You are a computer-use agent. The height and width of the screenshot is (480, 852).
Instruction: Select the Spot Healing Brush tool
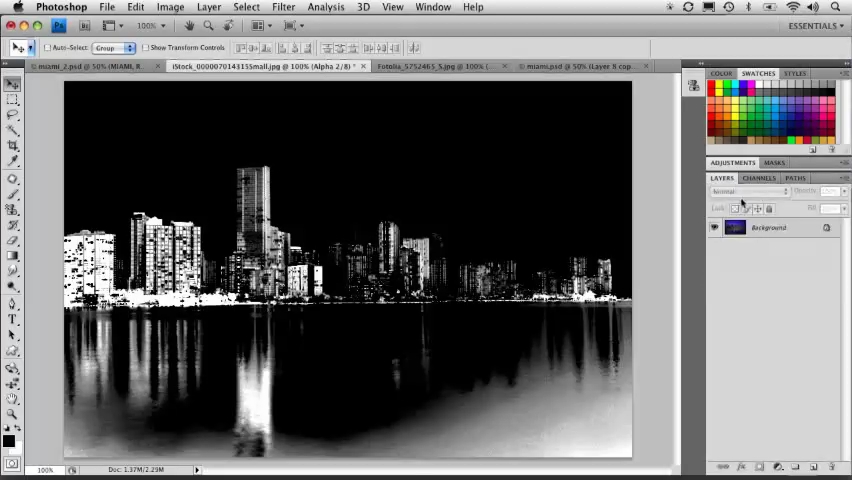[x=12, y=179]
